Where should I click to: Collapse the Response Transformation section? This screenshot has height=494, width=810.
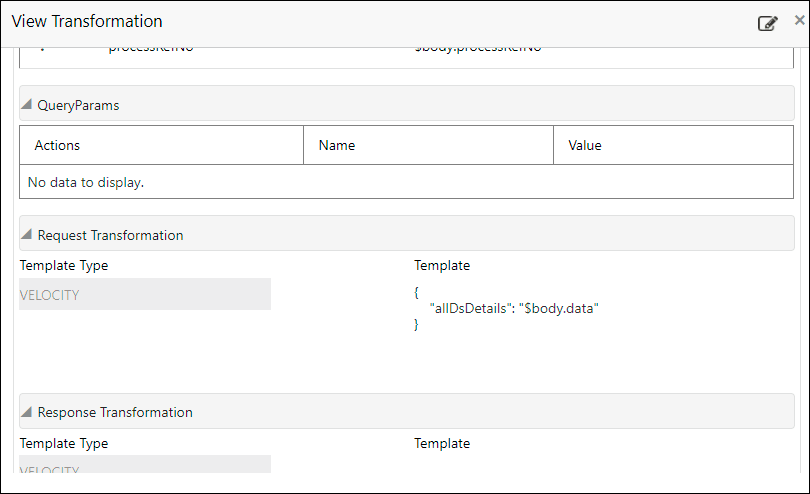pyautogui.click(x=27, y=412)
